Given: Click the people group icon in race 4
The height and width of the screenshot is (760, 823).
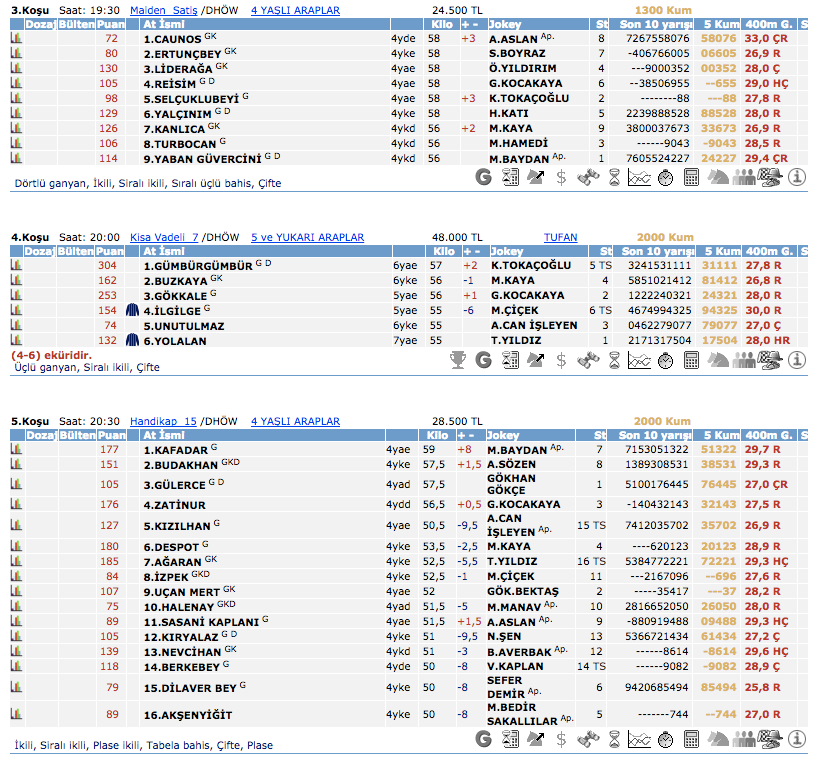Looking at the screenshot, I should 744,359.
